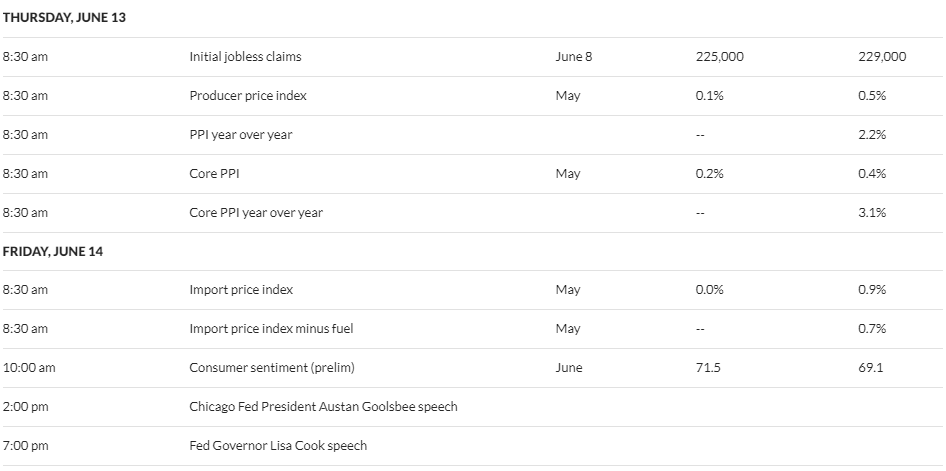946x471 pixels.
Task: Open Chicago Fed President Austan Goolsbee speech
Action: [x=323, y=406]
